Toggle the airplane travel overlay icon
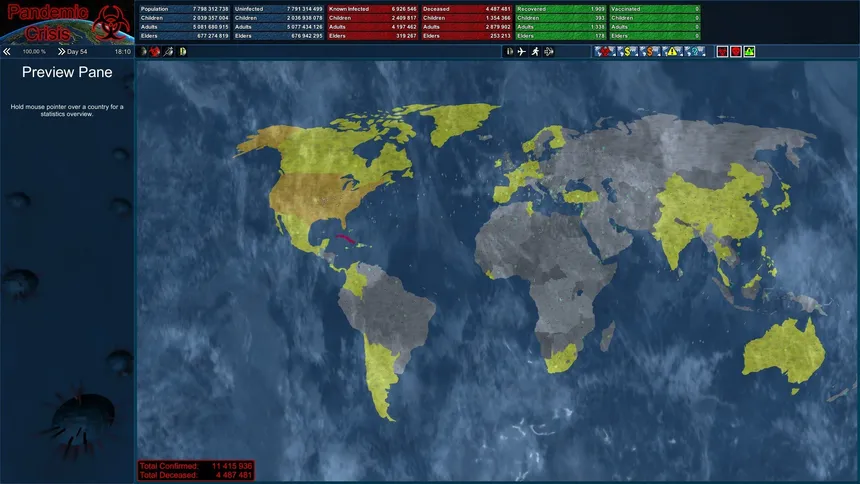860x484 pixels. (x=522, y=52)
